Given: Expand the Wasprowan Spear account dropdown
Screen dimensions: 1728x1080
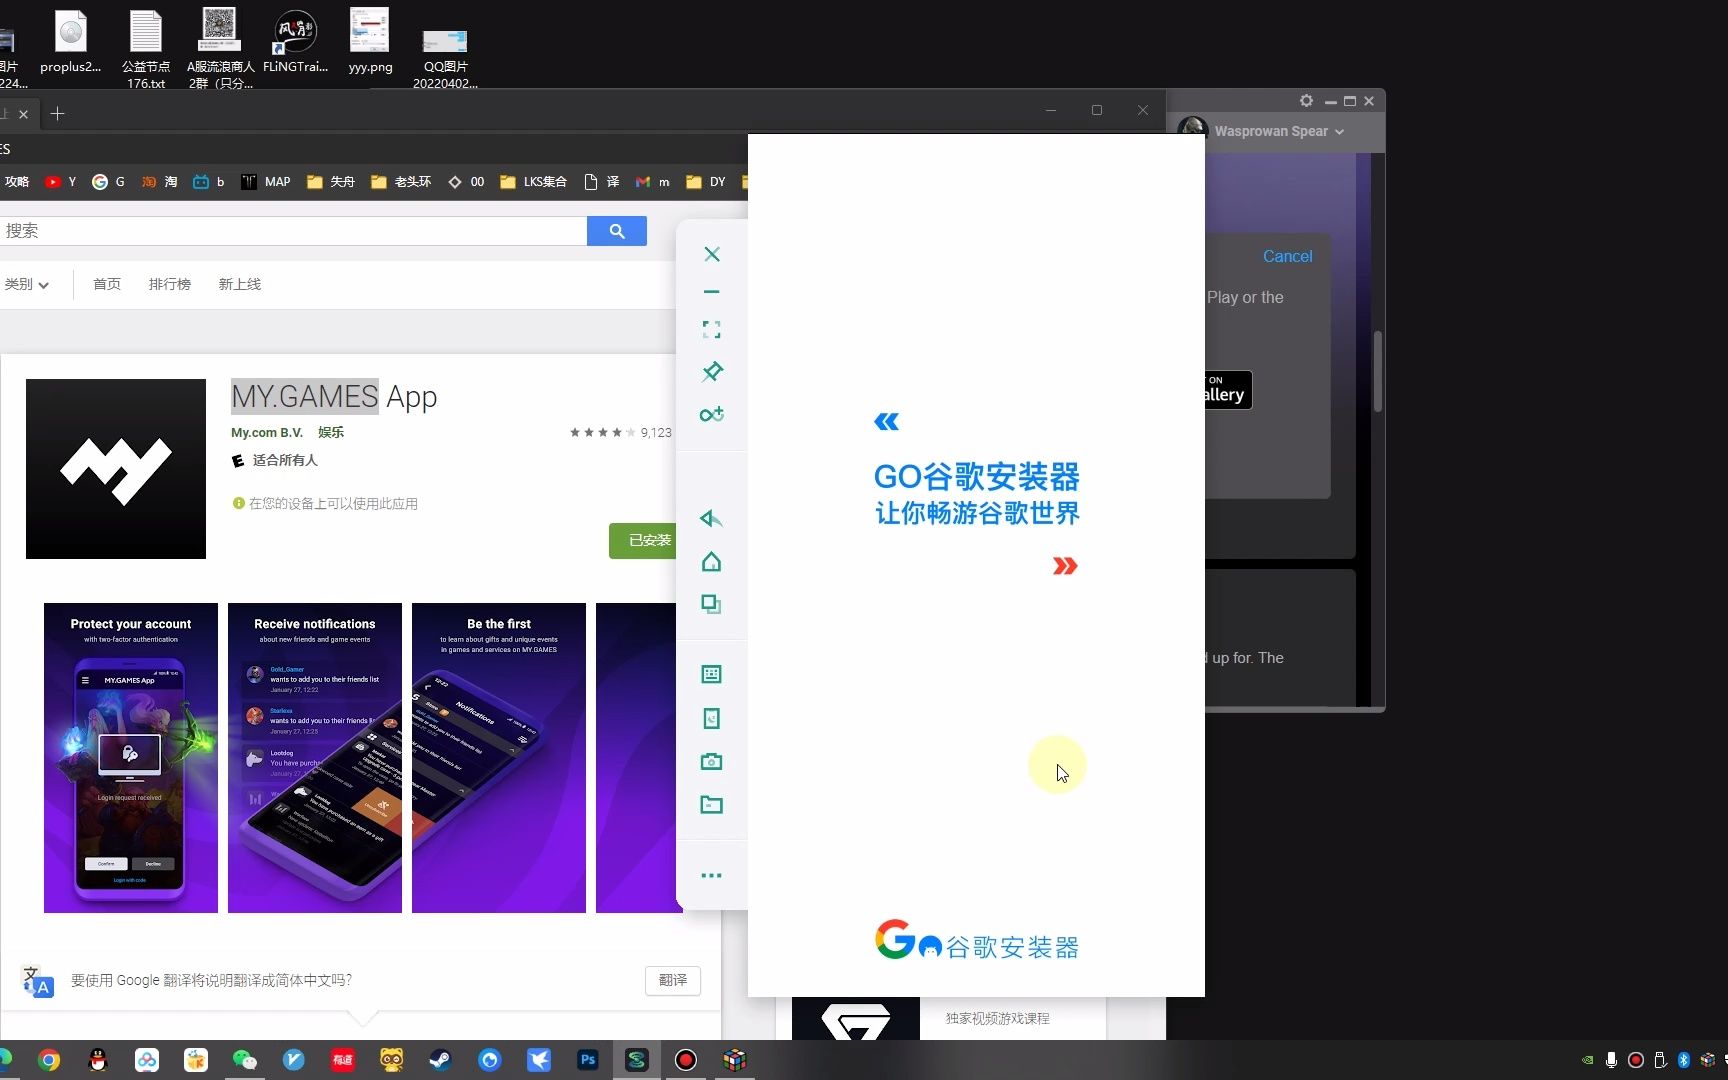Looking at the screenshot, I should pyautogui.click(x=1279, y=131).
